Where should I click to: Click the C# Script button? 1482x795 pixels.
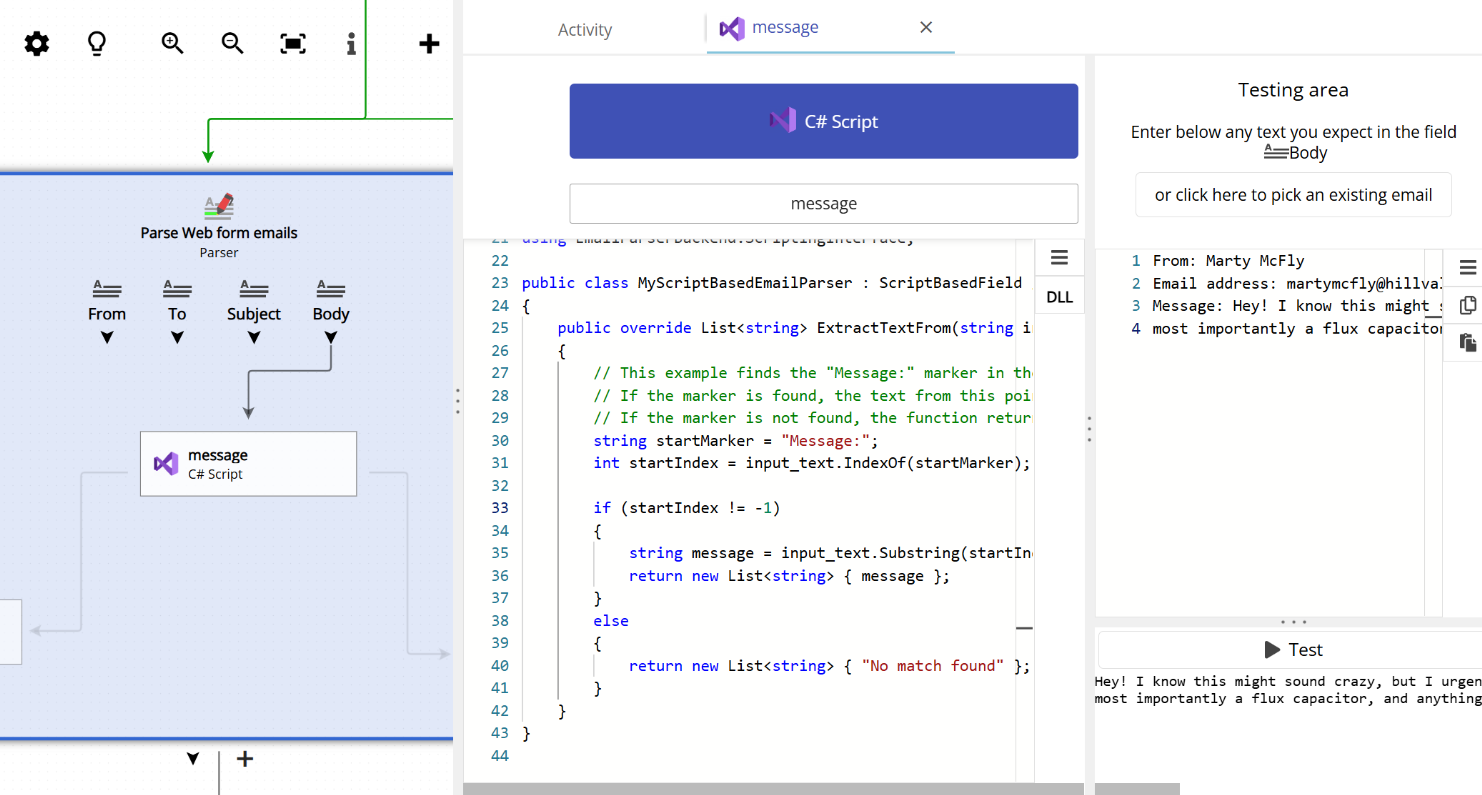pyautogui.click(x=823, y=121)
